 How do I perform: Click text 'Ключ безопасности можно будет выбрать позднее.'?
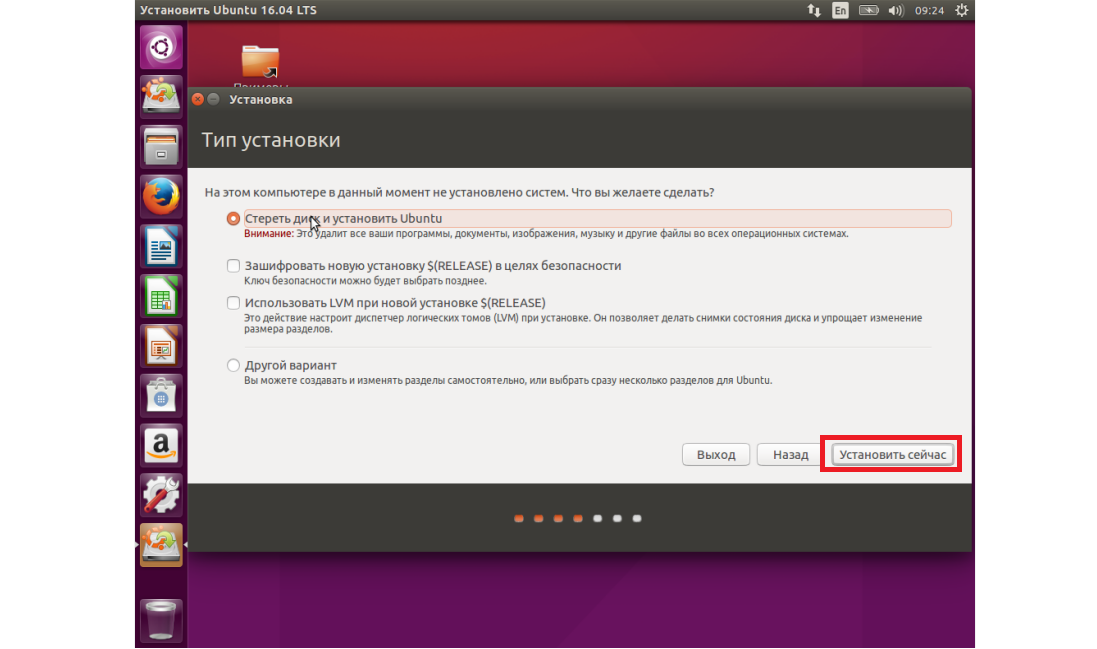(365, 281)
